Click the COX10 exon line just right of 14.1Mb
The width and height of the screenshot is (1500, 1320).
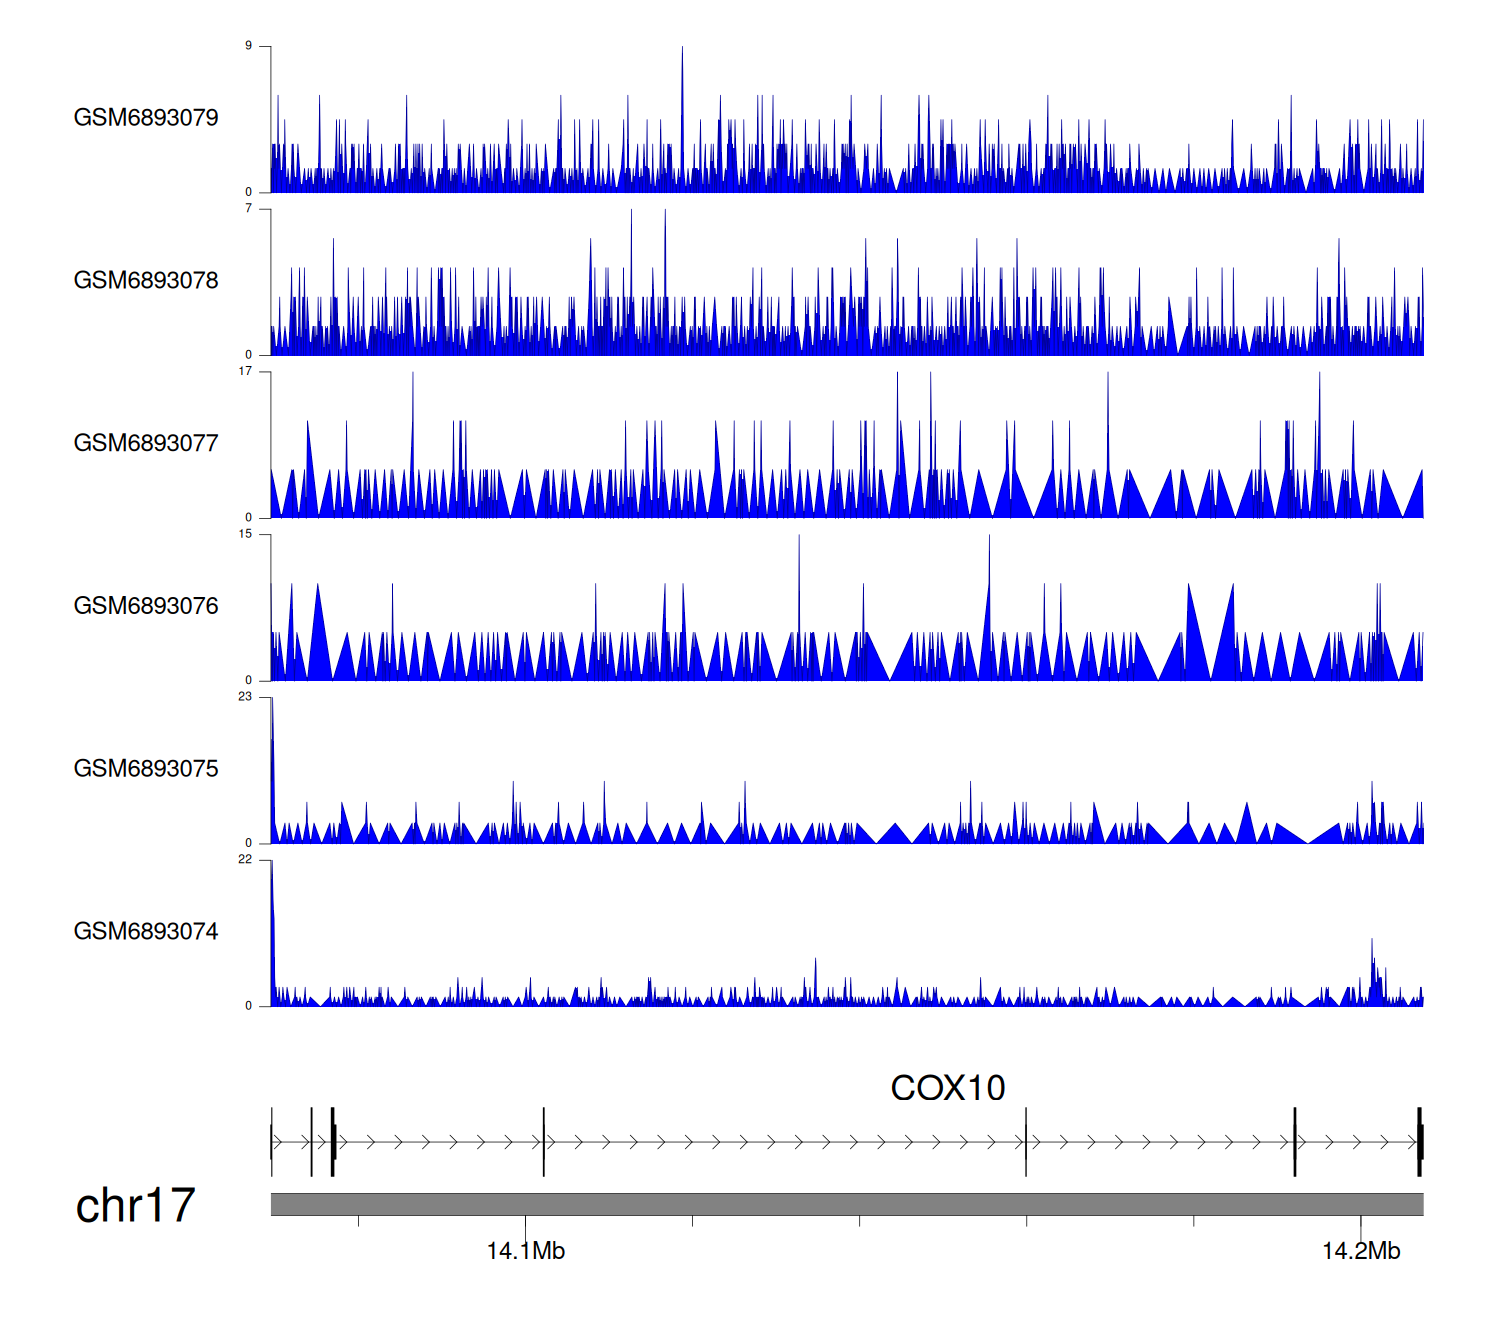pos(544,1142)
